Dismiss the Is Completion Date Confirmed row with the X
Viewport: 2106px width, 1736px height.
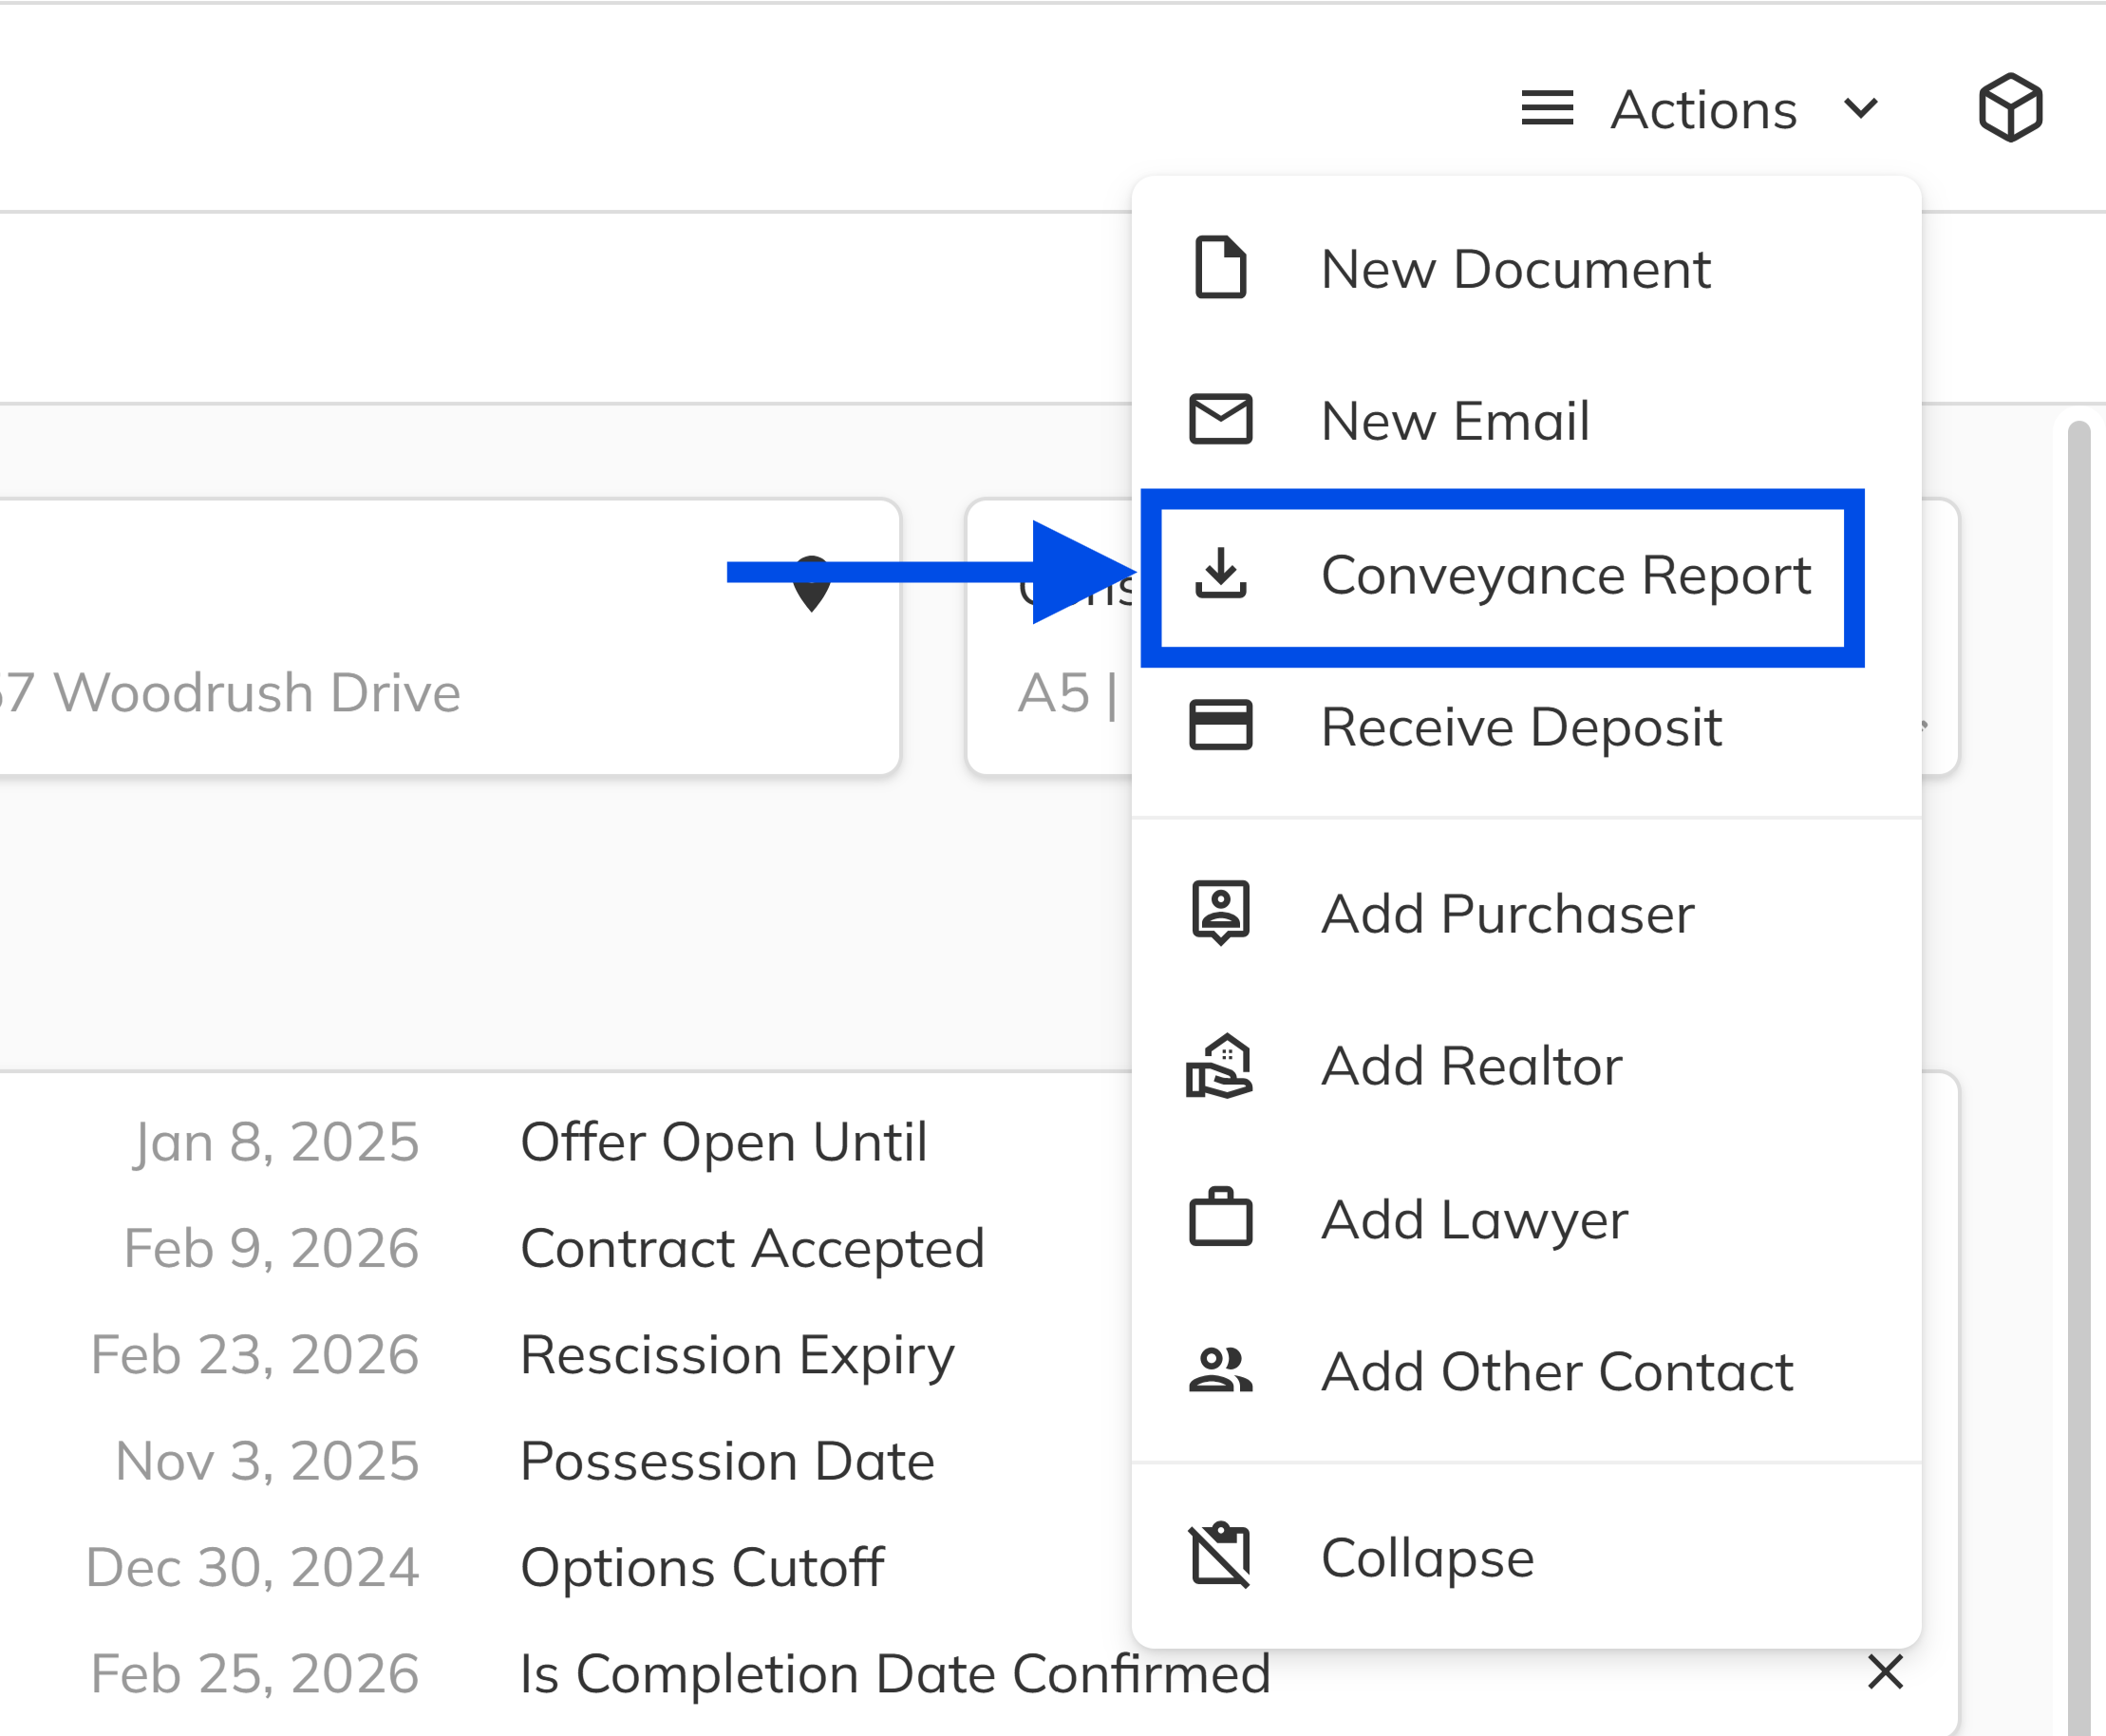[1886, 1672]
